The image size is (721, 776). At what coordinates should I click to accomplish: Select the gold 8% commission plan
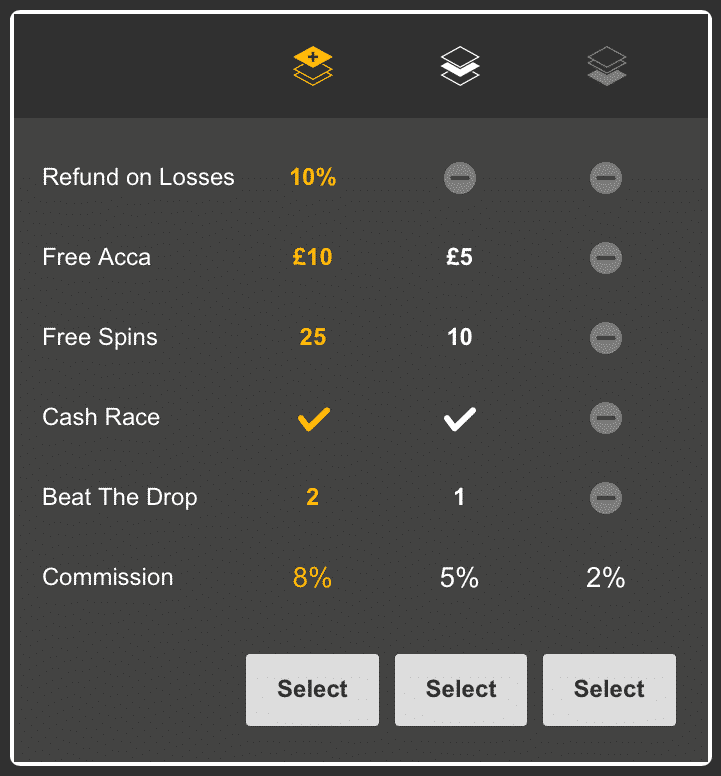[312, 689]
